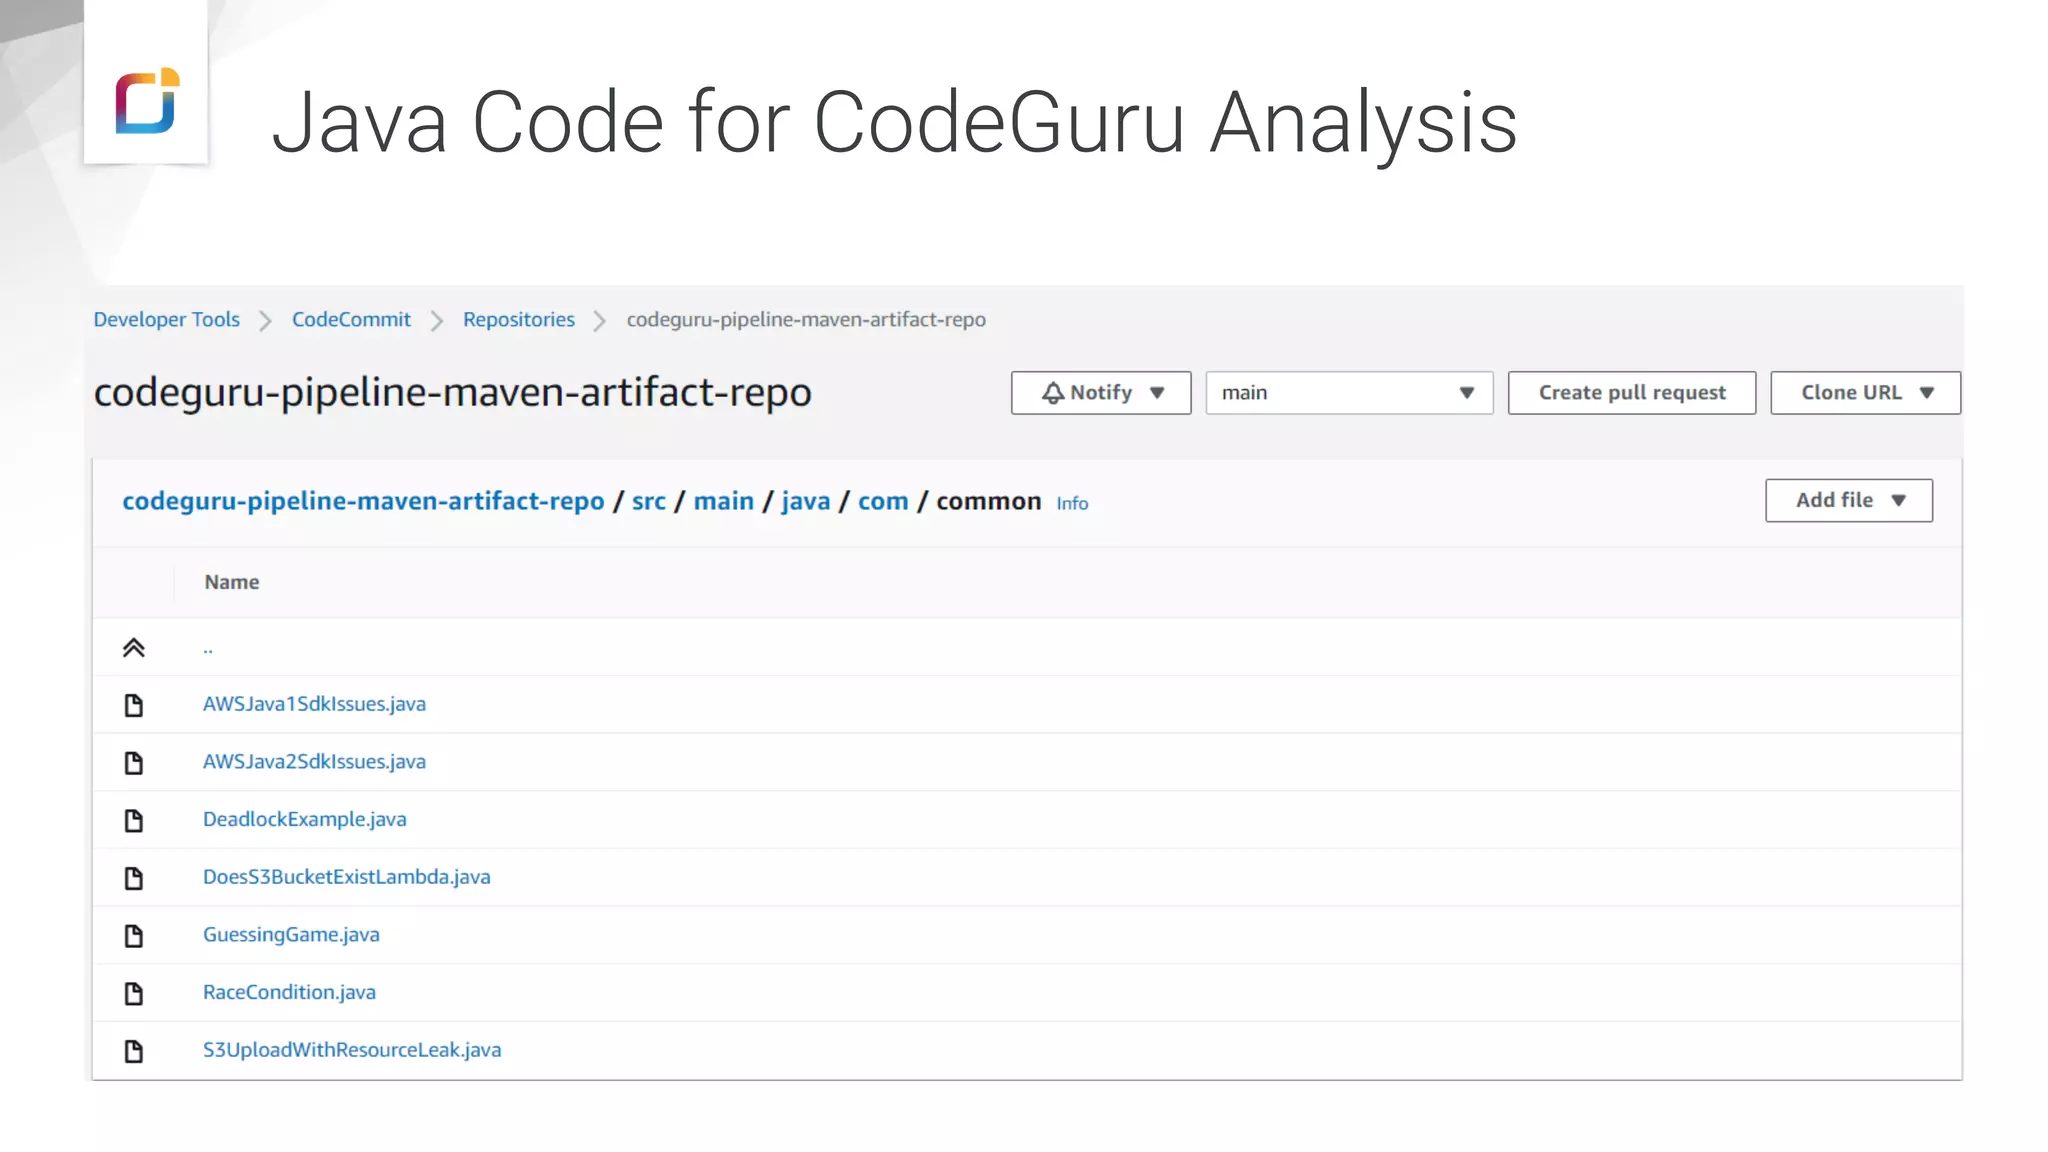This screenshot has width=2048, height=1152.
Task: Expand the Add file dropdown
Action: click(1849, 500)
